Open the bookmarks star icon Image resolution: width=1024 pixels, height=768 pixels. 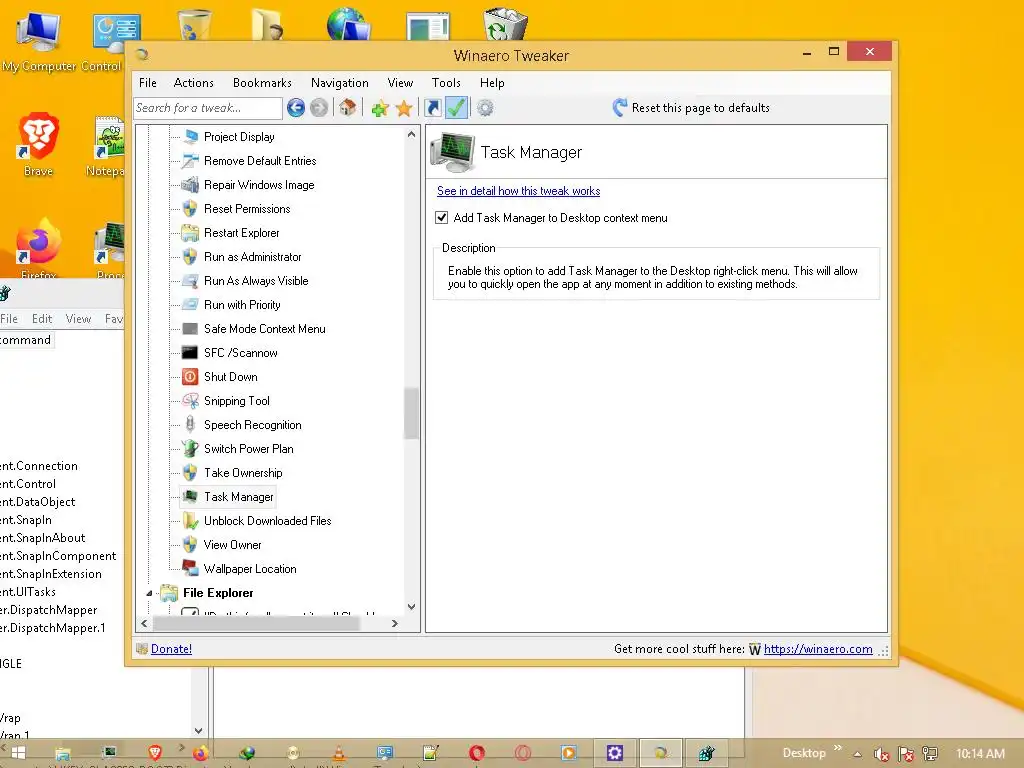coord(404,108)
